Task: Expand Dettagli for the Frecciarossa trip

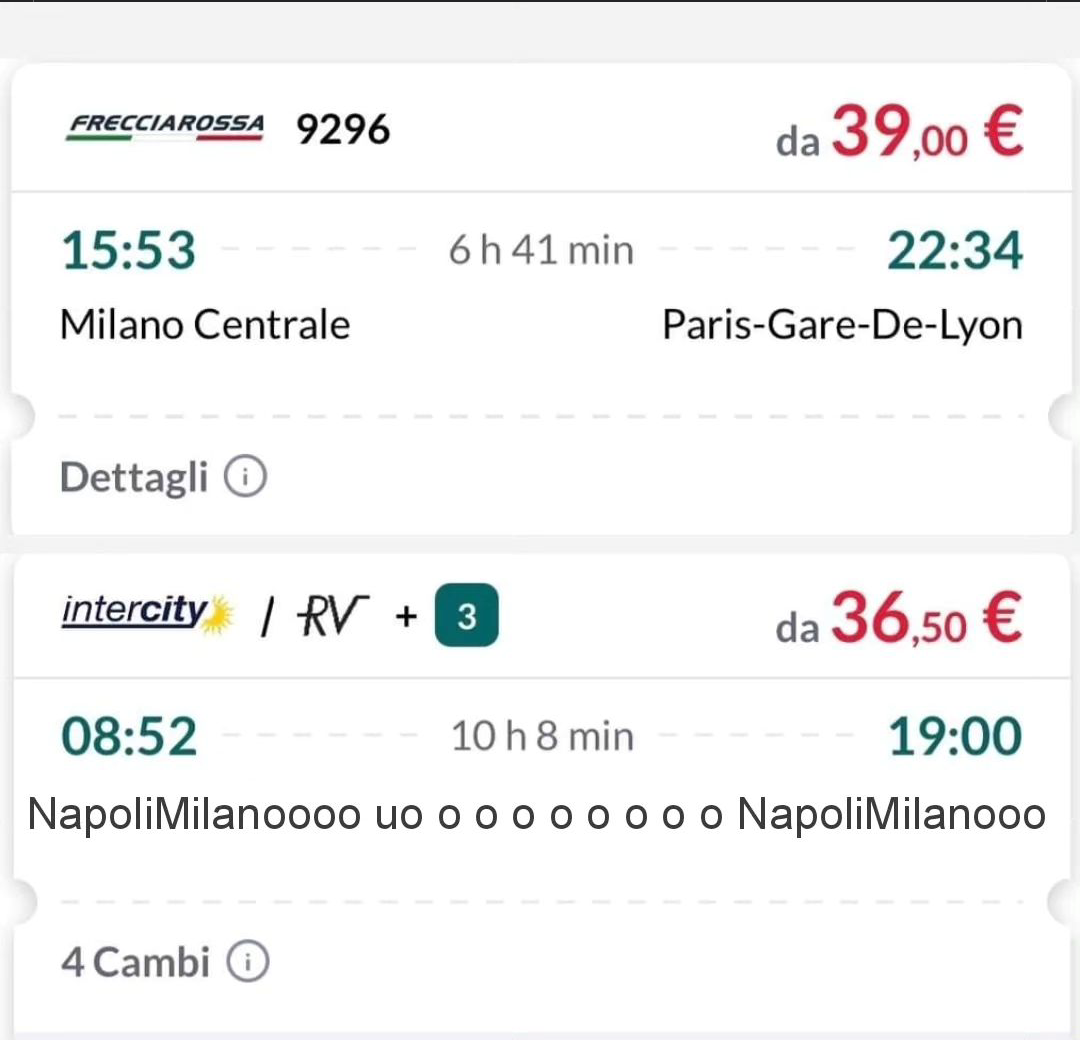Action: (x=134, y=477)
